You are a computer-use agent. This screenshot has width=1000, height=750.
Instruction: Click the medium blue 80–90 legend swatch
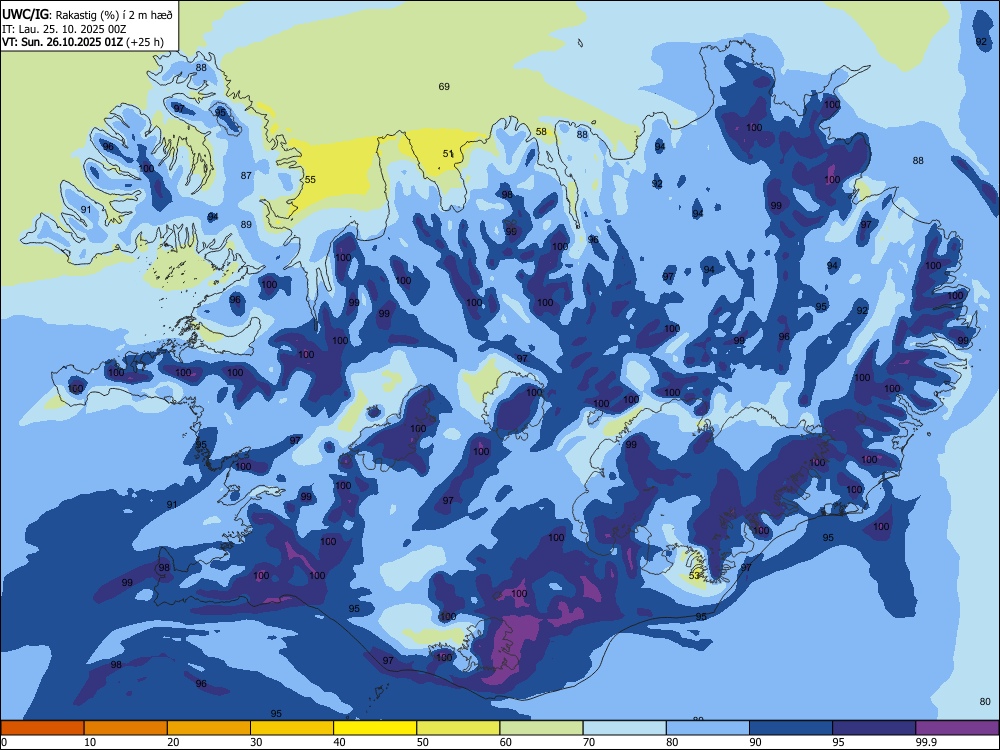(708, 728)
